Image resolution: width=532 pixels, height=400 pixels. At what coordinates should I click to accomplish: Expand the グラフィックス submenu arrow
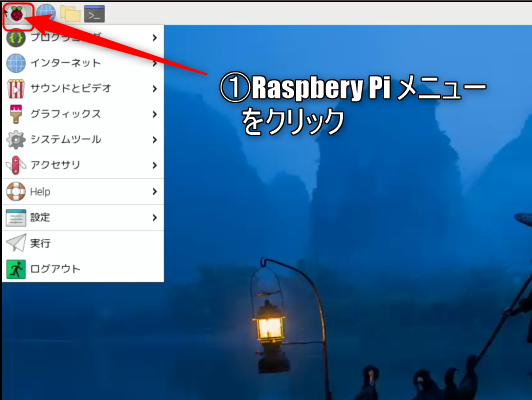pyautogui.click(x=155, y=114)
